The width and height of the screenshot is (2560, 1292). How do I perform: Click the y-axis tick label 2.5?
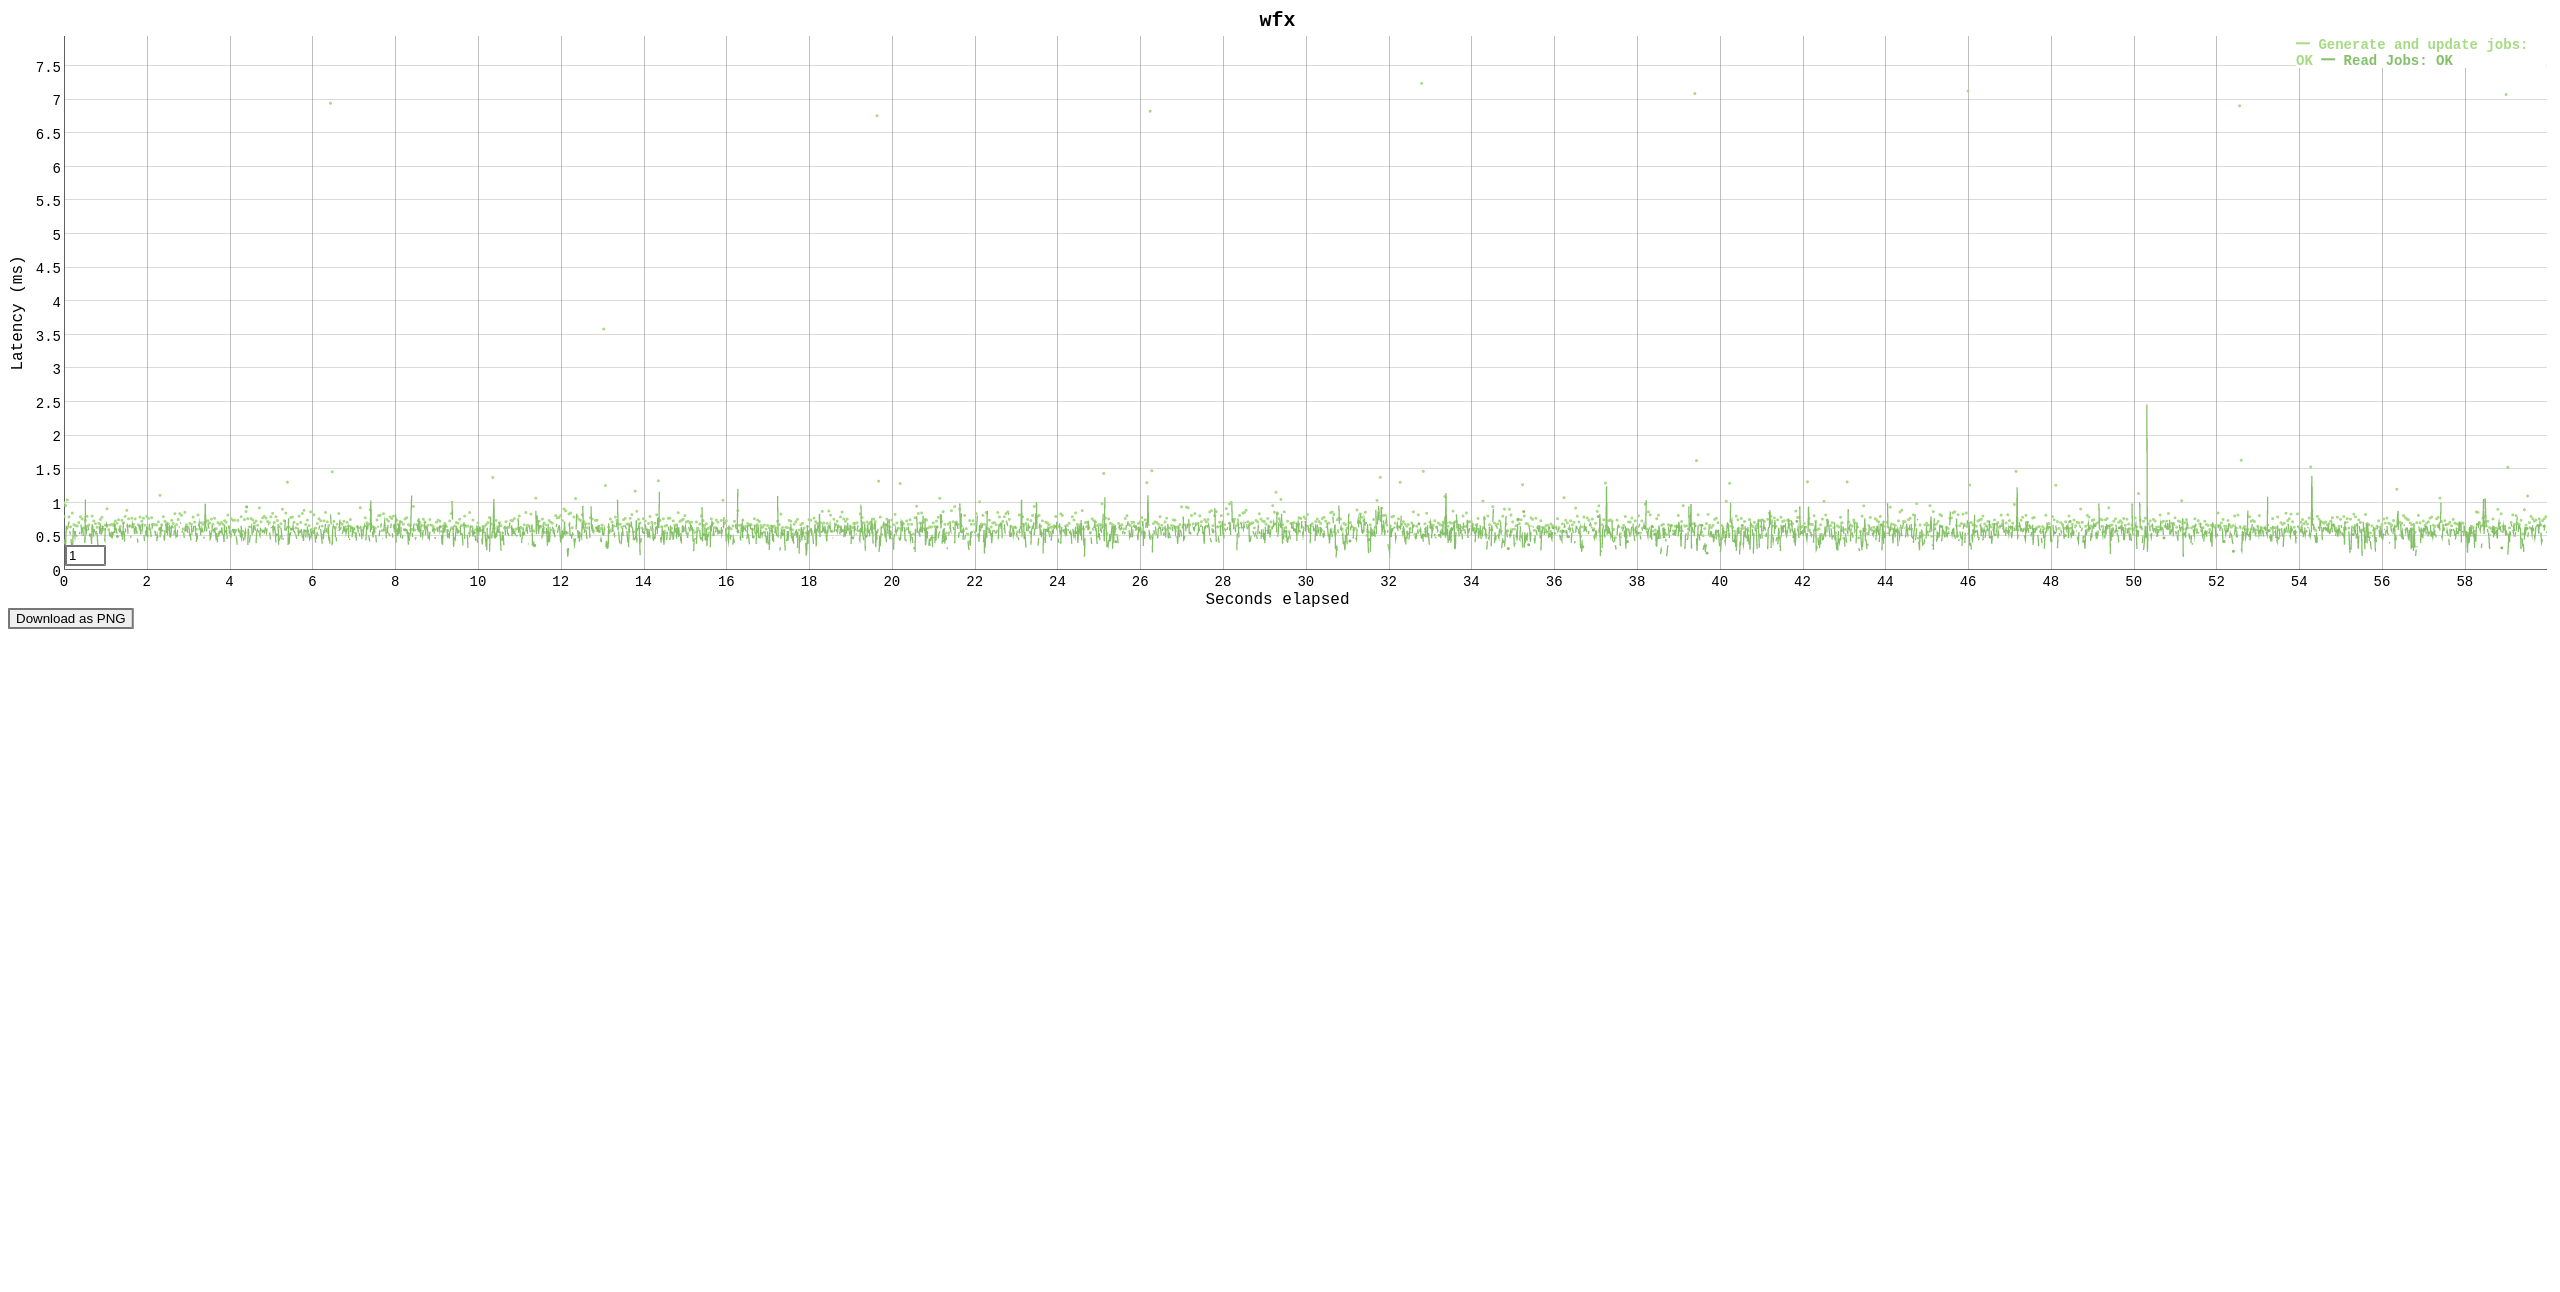pos(48,403)
